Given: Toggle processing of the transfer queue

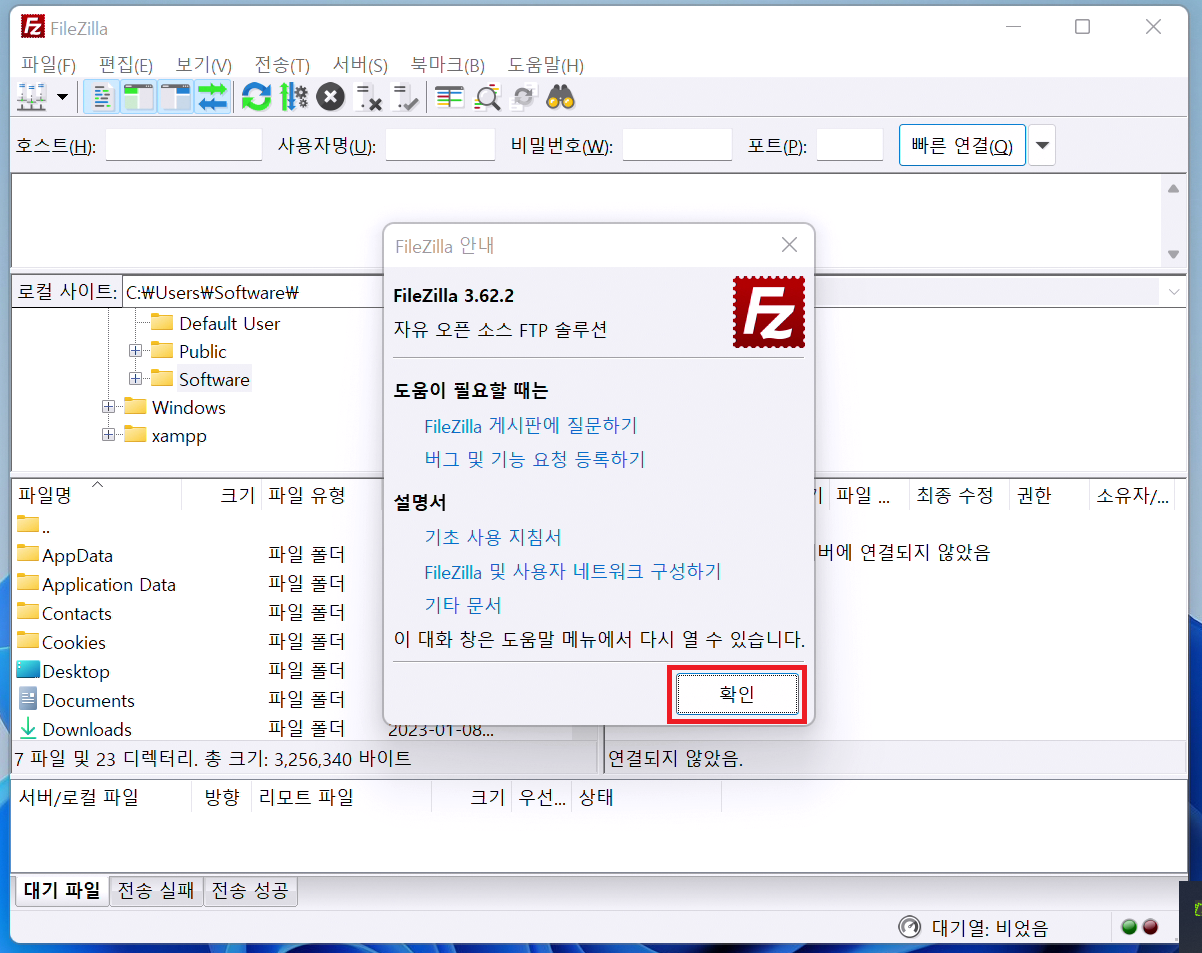Looking at the screenshot, I should click(294, 97).
